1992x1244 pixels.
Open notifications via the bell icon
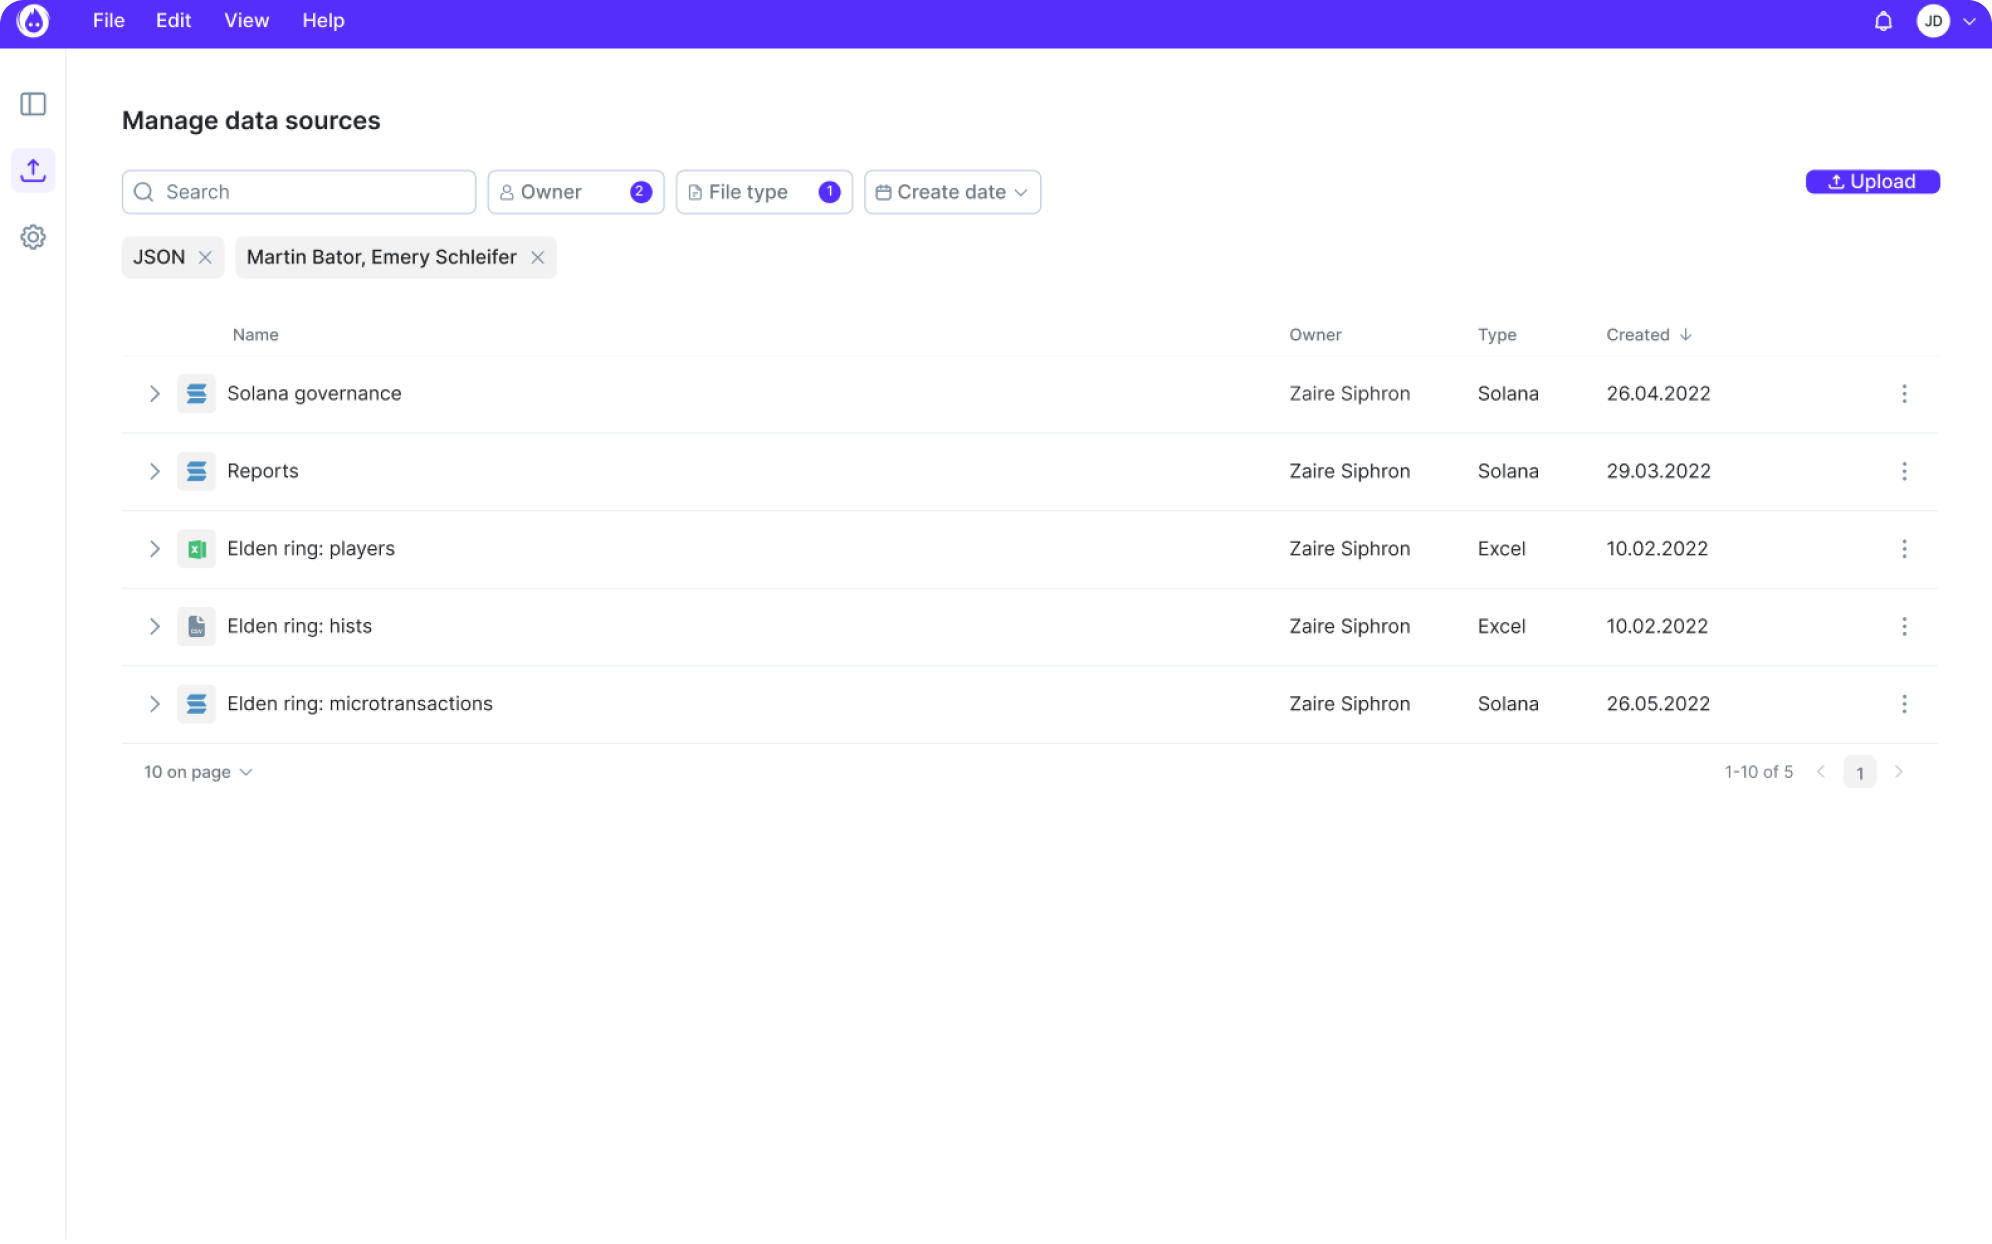[x=1884, y=21]
